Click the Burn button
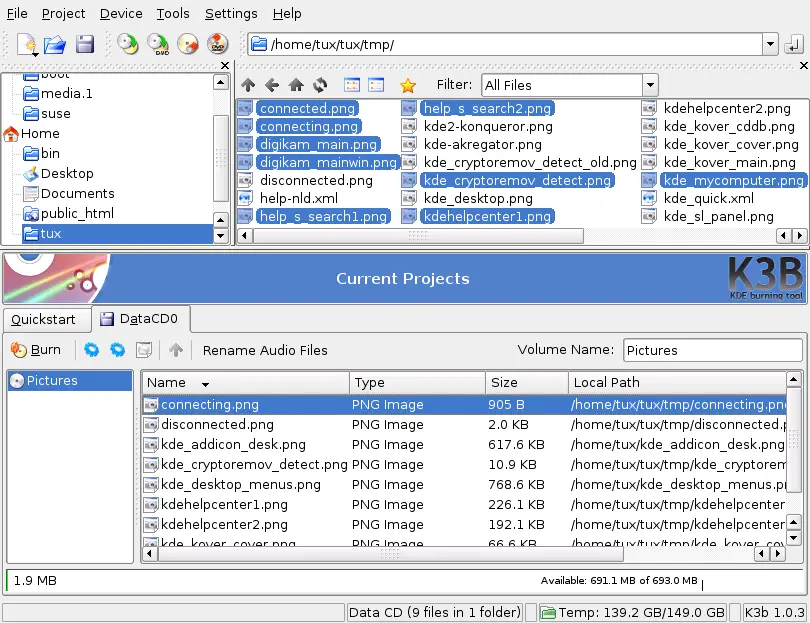The width and height of the screenshot is (810, 623). (36, 350)
